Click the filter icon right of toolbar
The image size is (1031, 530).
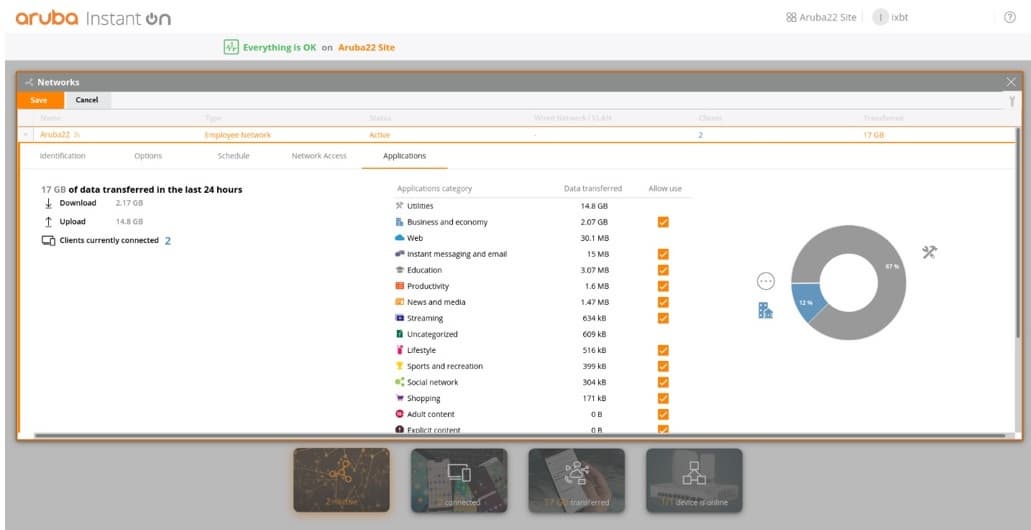coord(1011,101)
